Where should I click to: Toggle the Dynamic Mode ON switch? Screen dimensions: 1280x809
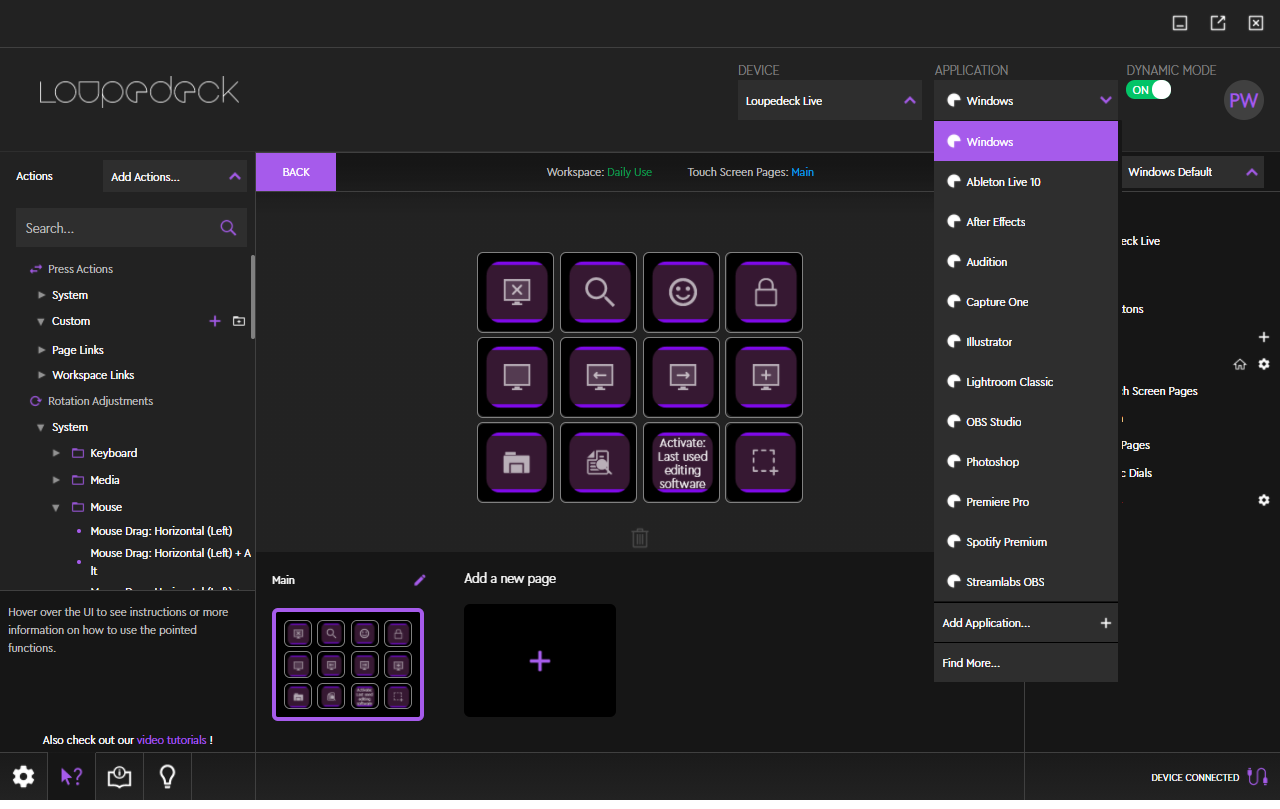tap(1148, 90)
